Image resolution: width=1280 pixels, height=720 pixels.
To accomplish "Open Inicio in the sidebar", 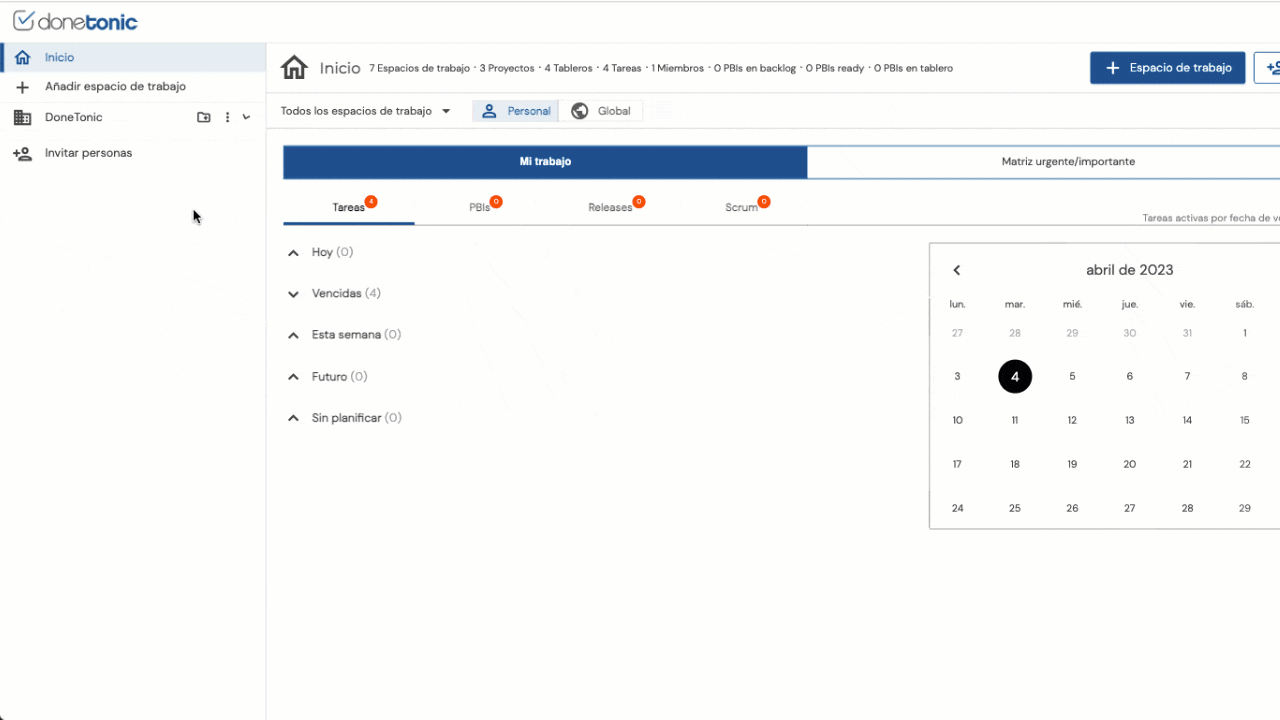I will [59, 58].
